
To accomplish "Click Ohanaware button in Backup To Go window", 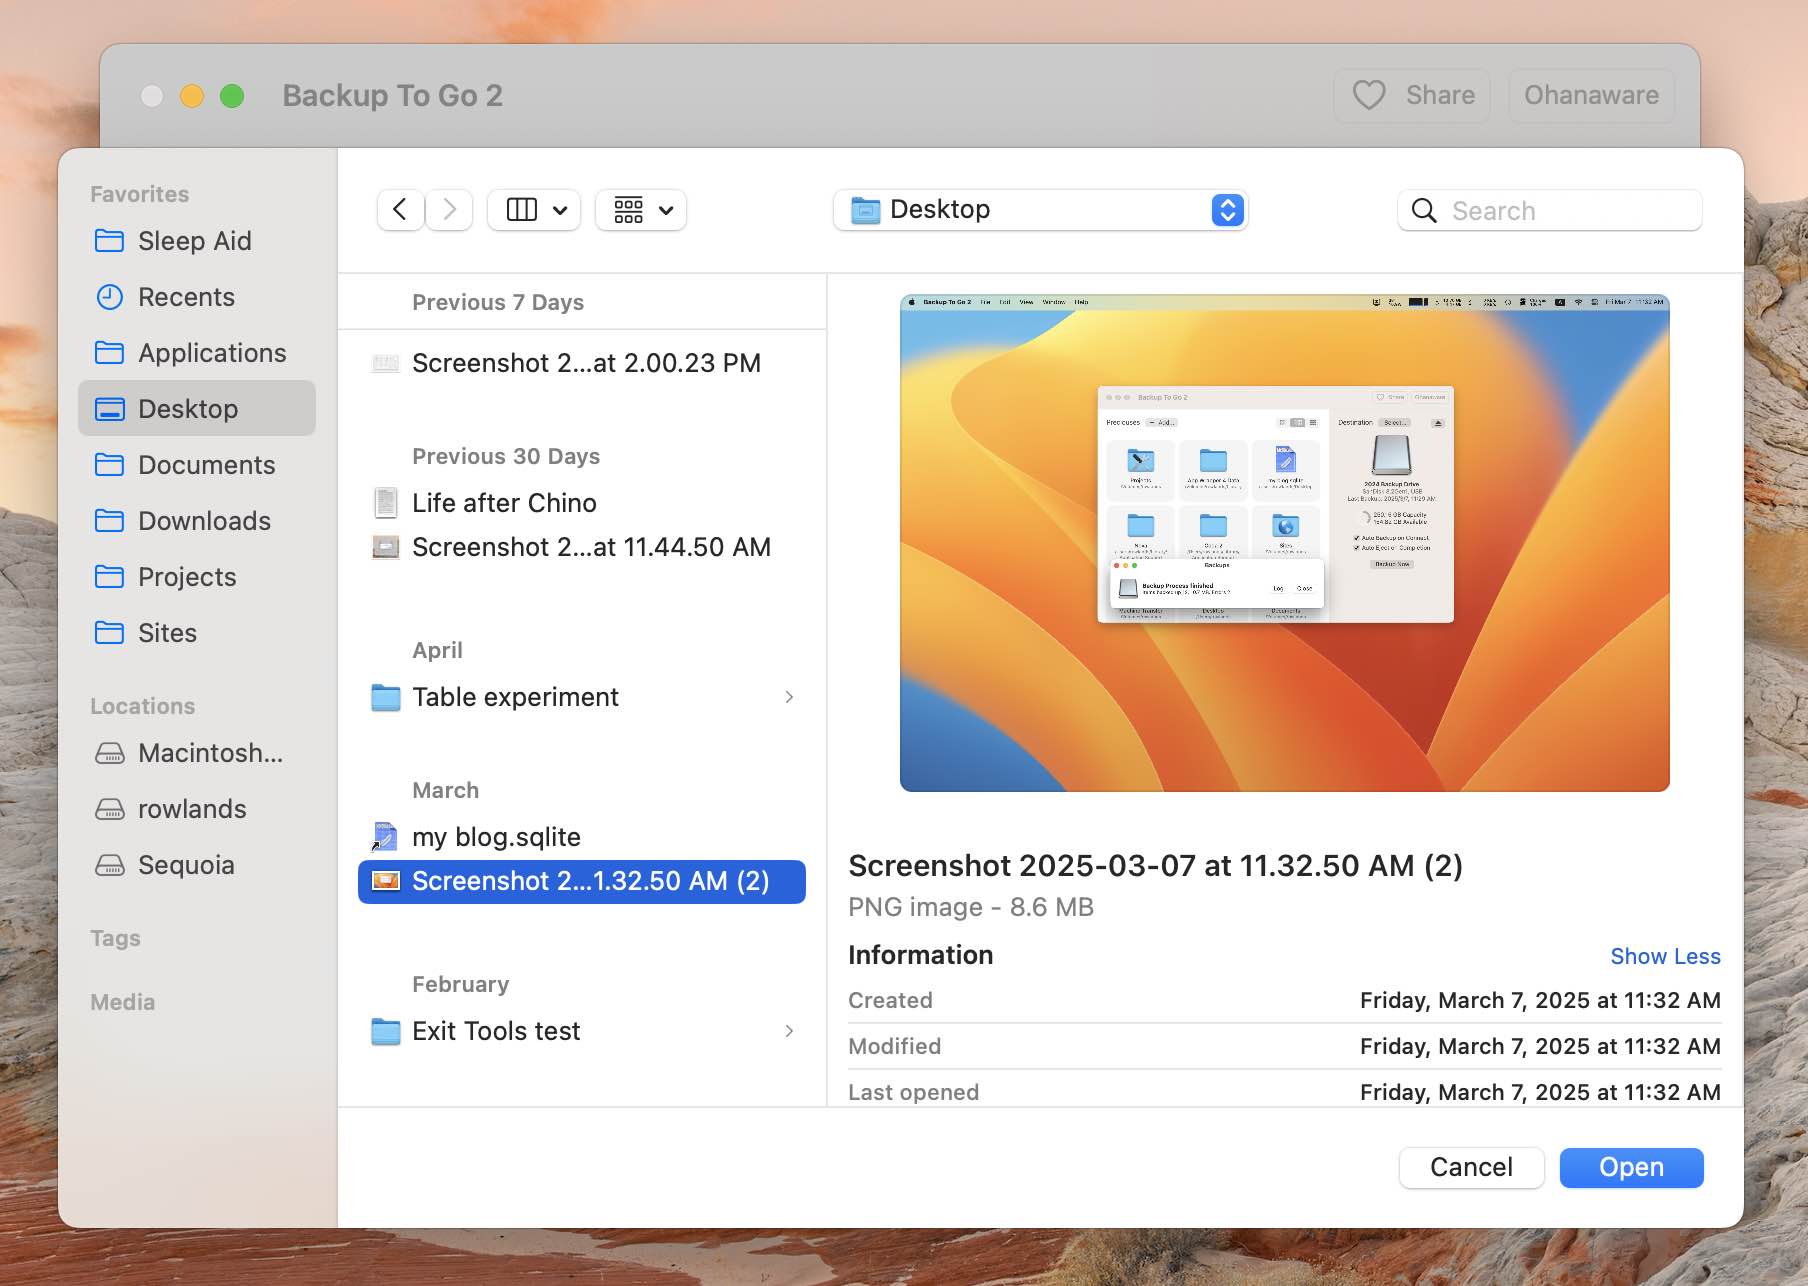I will pos(1591,96).
